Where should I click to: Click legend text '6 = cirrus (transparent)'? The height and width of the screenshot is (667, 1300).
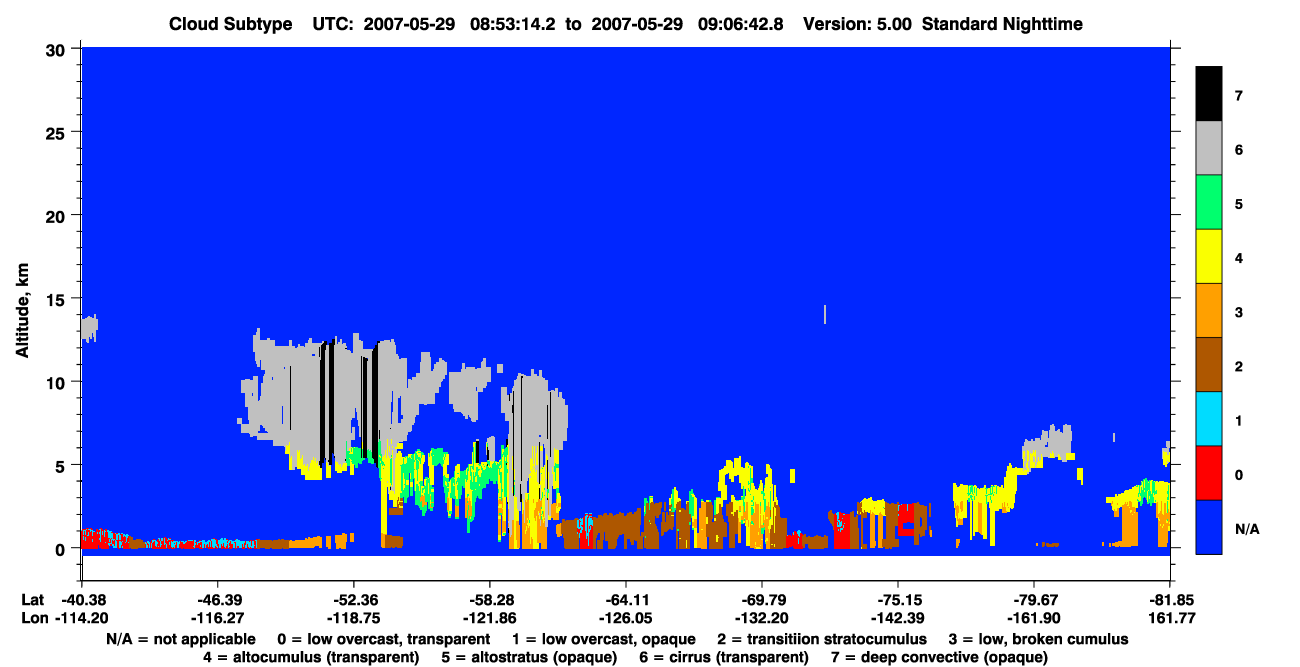[x=725, y=657]
